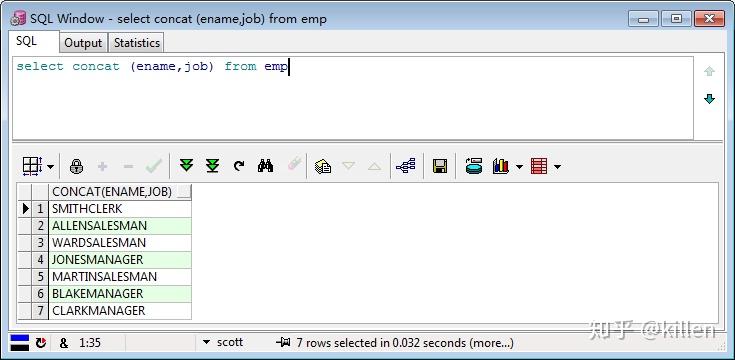Click the delete record minus icon
Viewport: 735px width, 360px height.
tap(128, 166)
